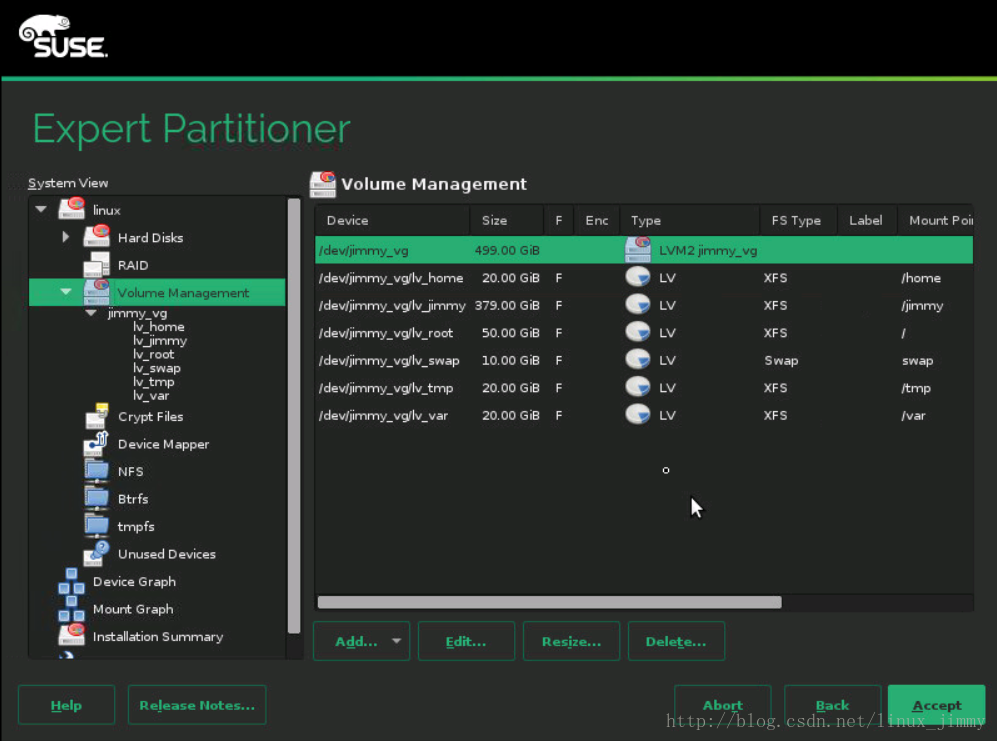
Task: Collapse the linux tree node
Action: 41,209
